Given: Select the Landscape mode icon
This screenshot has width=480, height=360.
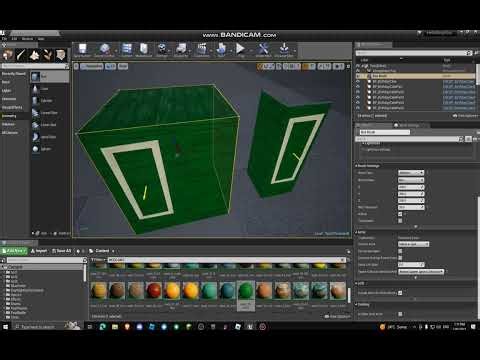Looking at the screenshot, I should point(34,55).
